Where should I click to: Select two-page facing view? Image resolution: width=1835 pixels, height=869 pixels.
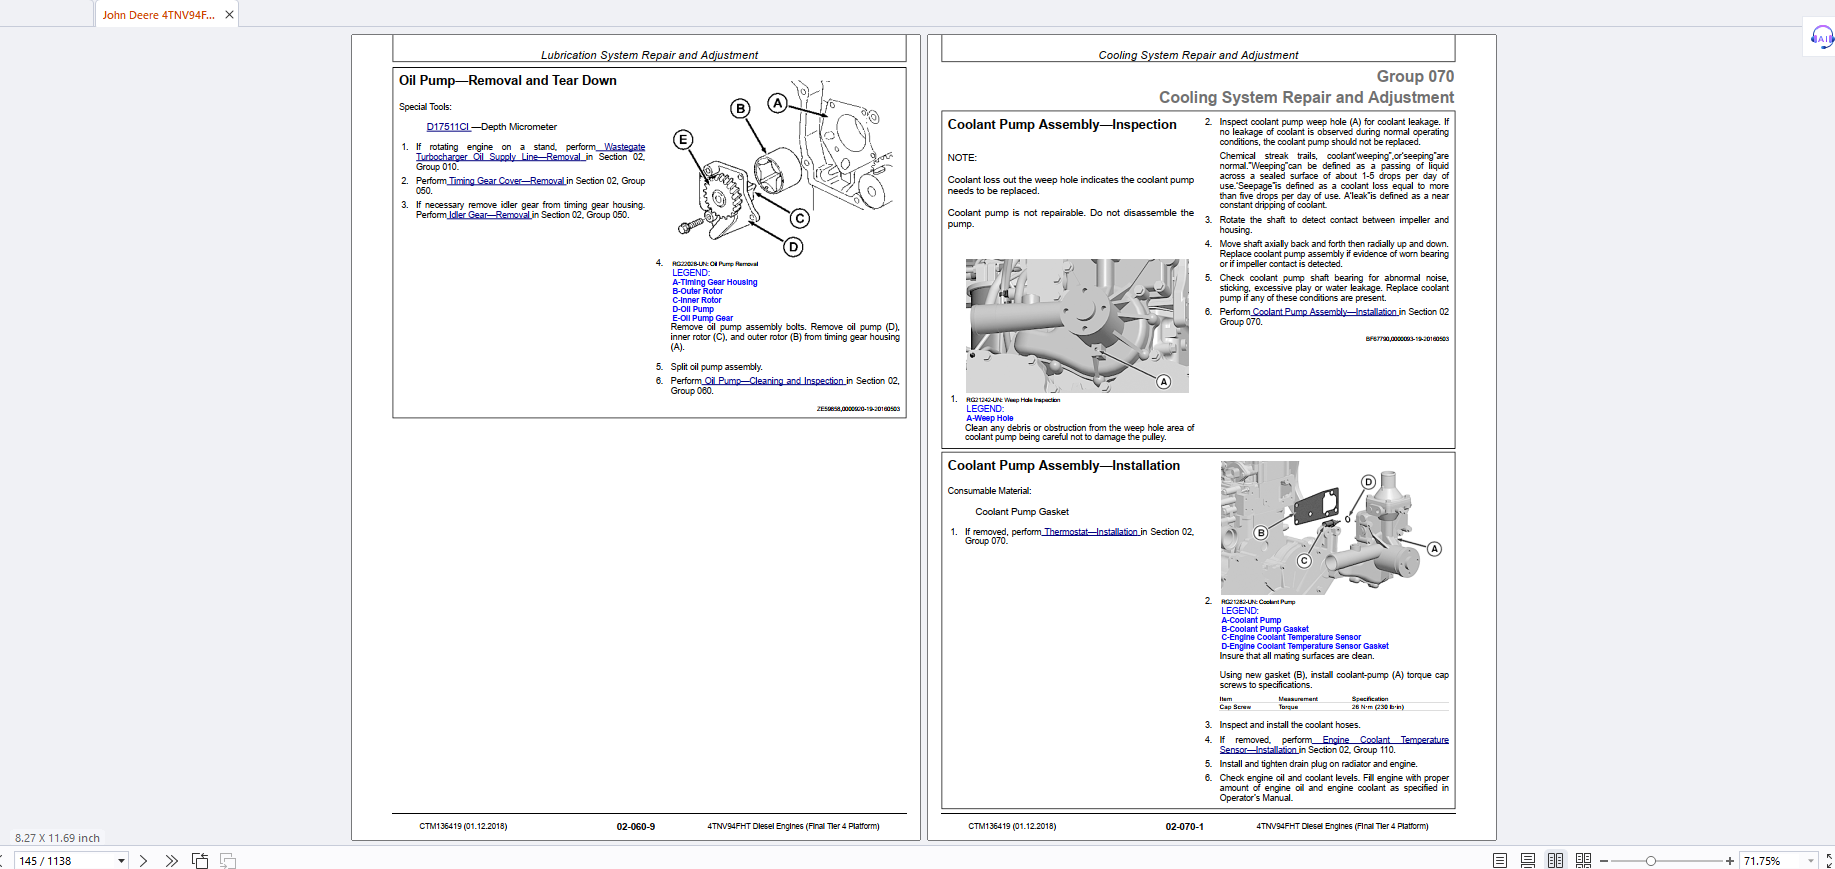(x=1555, y=861)
